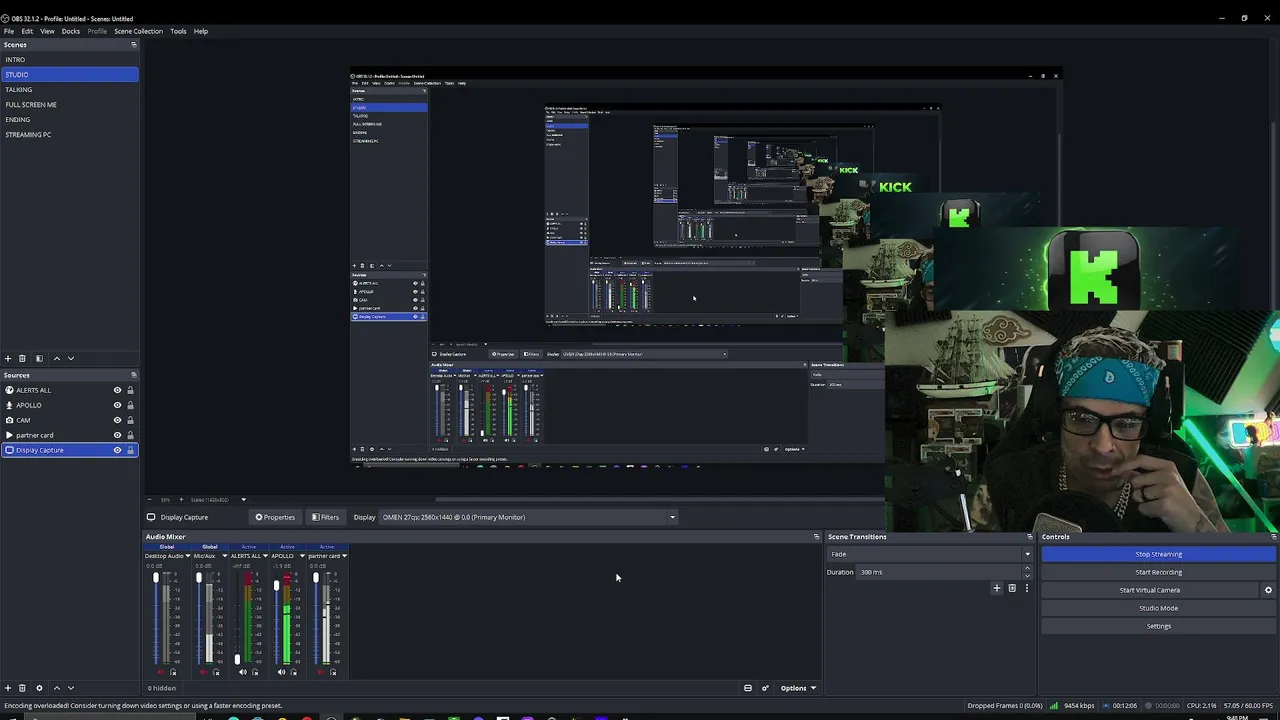The height and width of the screenshot is (720, 1280).
Task: Open source properties gear in Sources toolbar
Action: click(39, 688)
